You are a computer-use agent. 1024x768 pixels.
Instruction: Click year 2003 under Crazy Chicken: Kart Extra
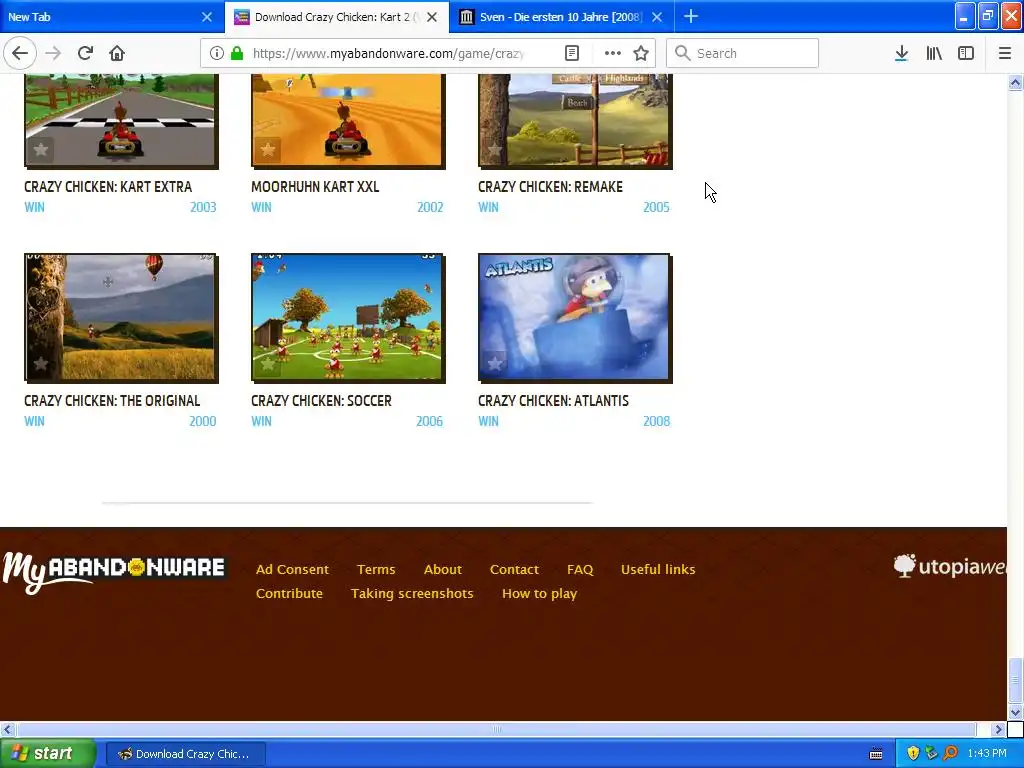click(x=203, y=207)
